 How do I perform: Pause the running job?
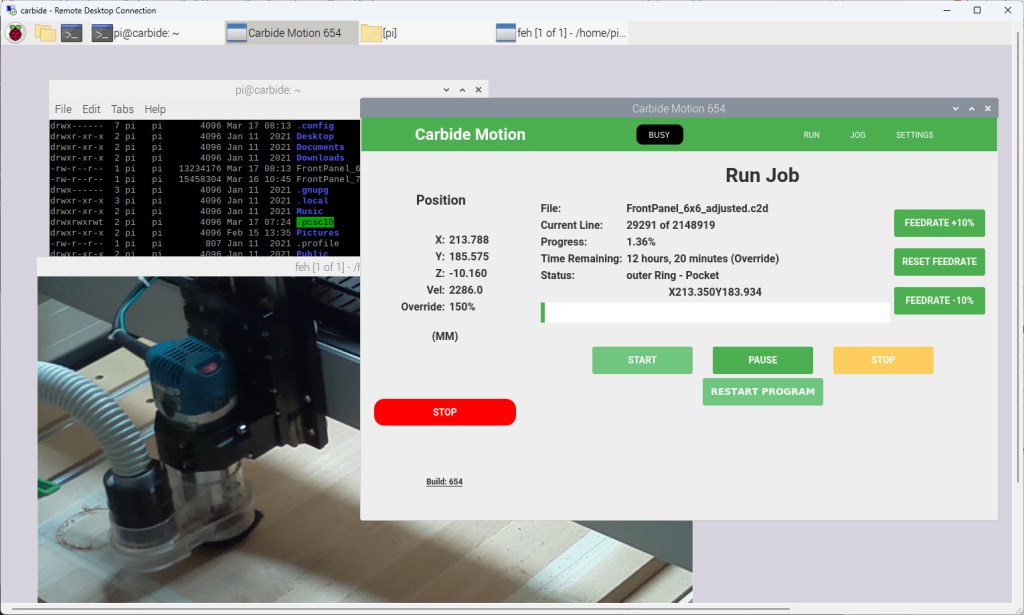pyautogui.click(x=762, y=360)
